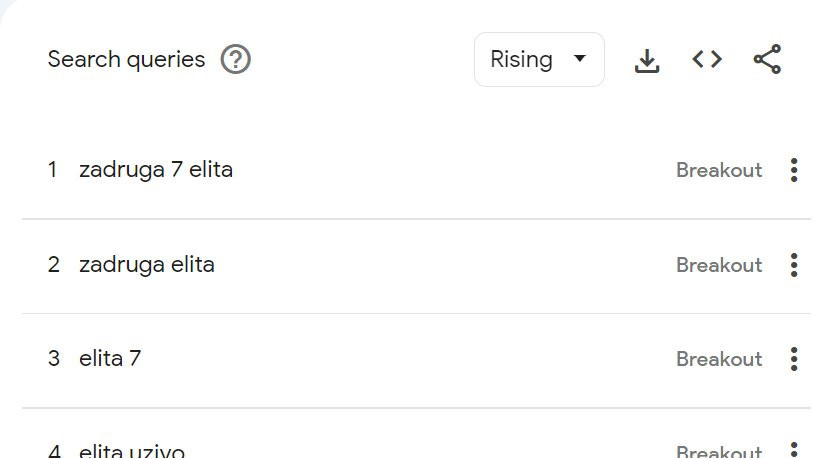Select rank number 2 in list

tap(53, 265)
